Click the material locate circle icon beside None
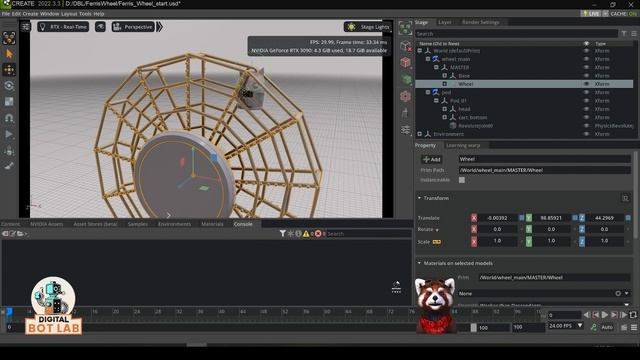The height and width of the screenshot is (360, 640). (x=618, y=293)
